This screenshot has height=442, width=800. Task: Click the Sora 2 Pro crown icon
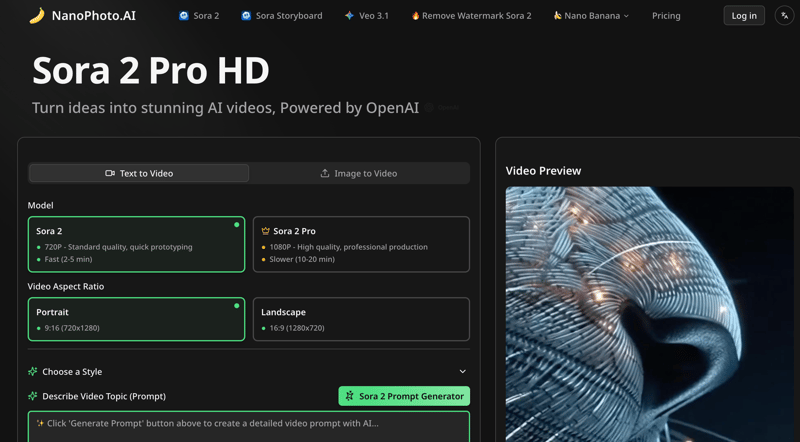pyautogui.click(x=265, y=231)
